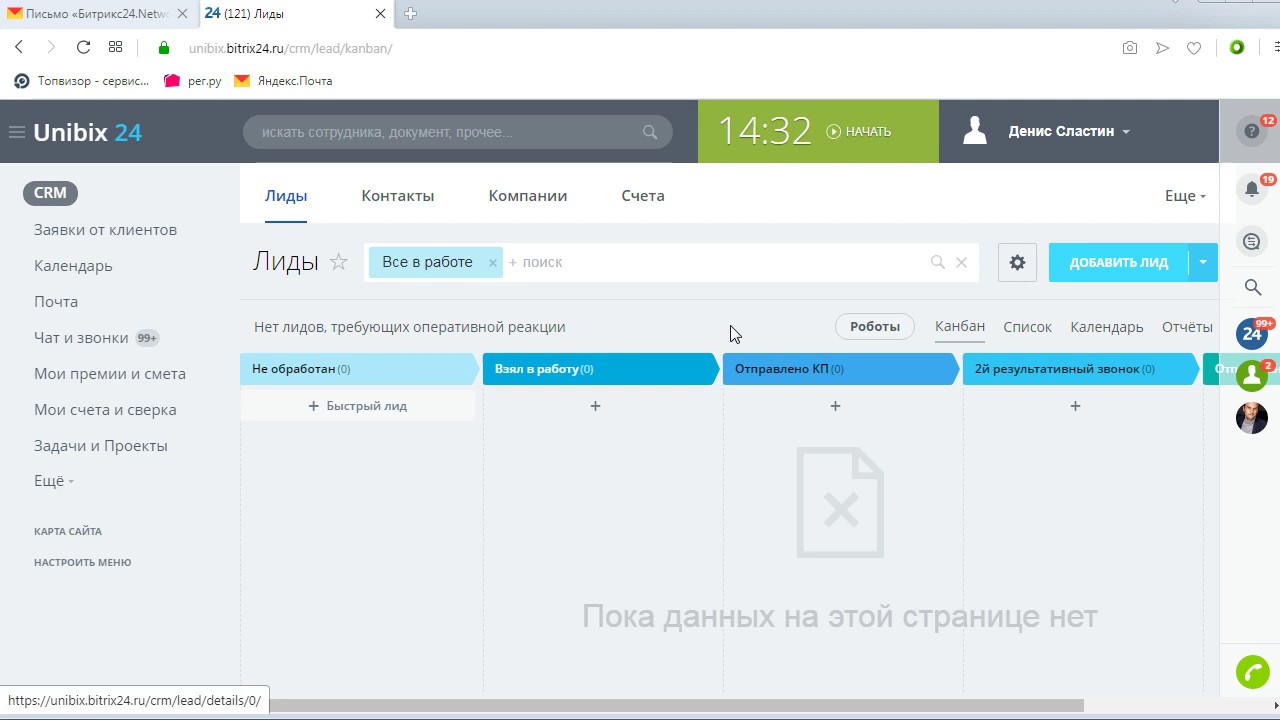Click the green phone call button
The image size is (1280, 720).
point(1252,672)
